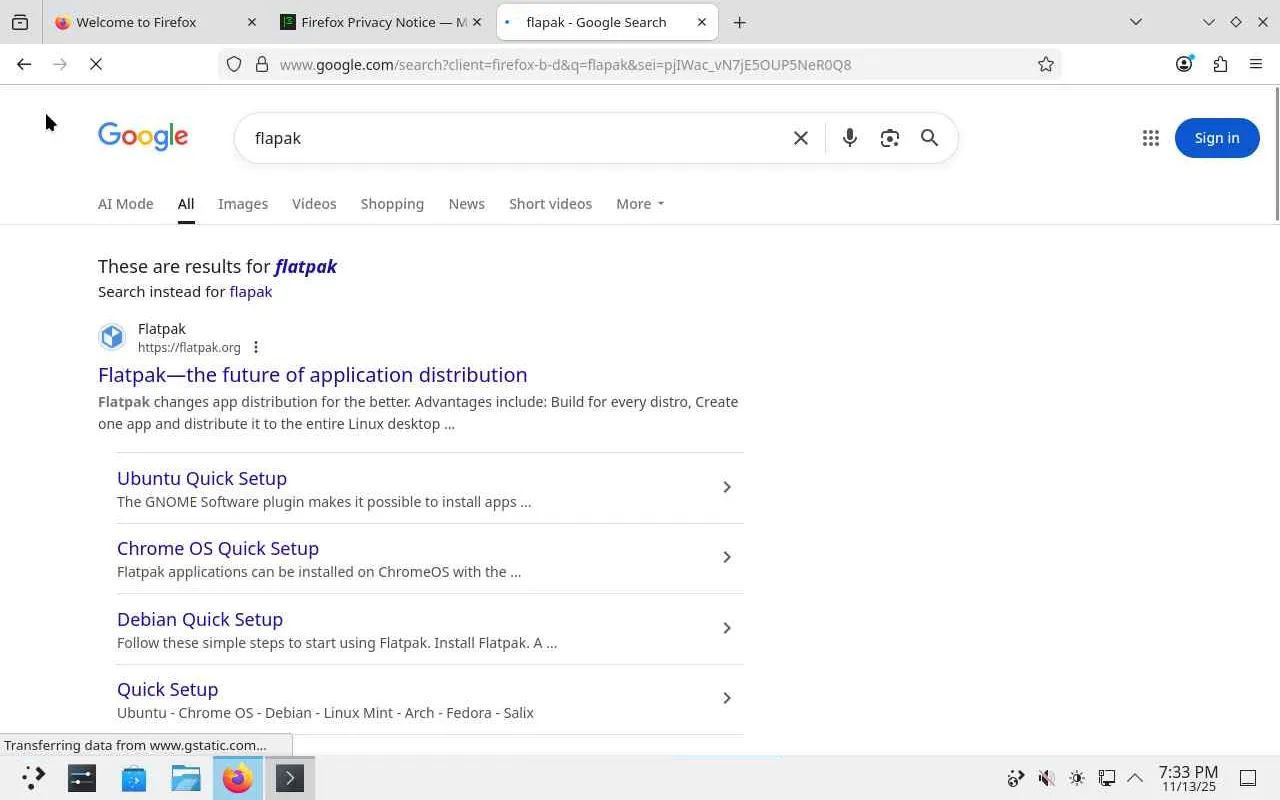1280x800 pixels.
Task: Click into the Google search field
Action: pyautogui.click(x=516, y=138)
